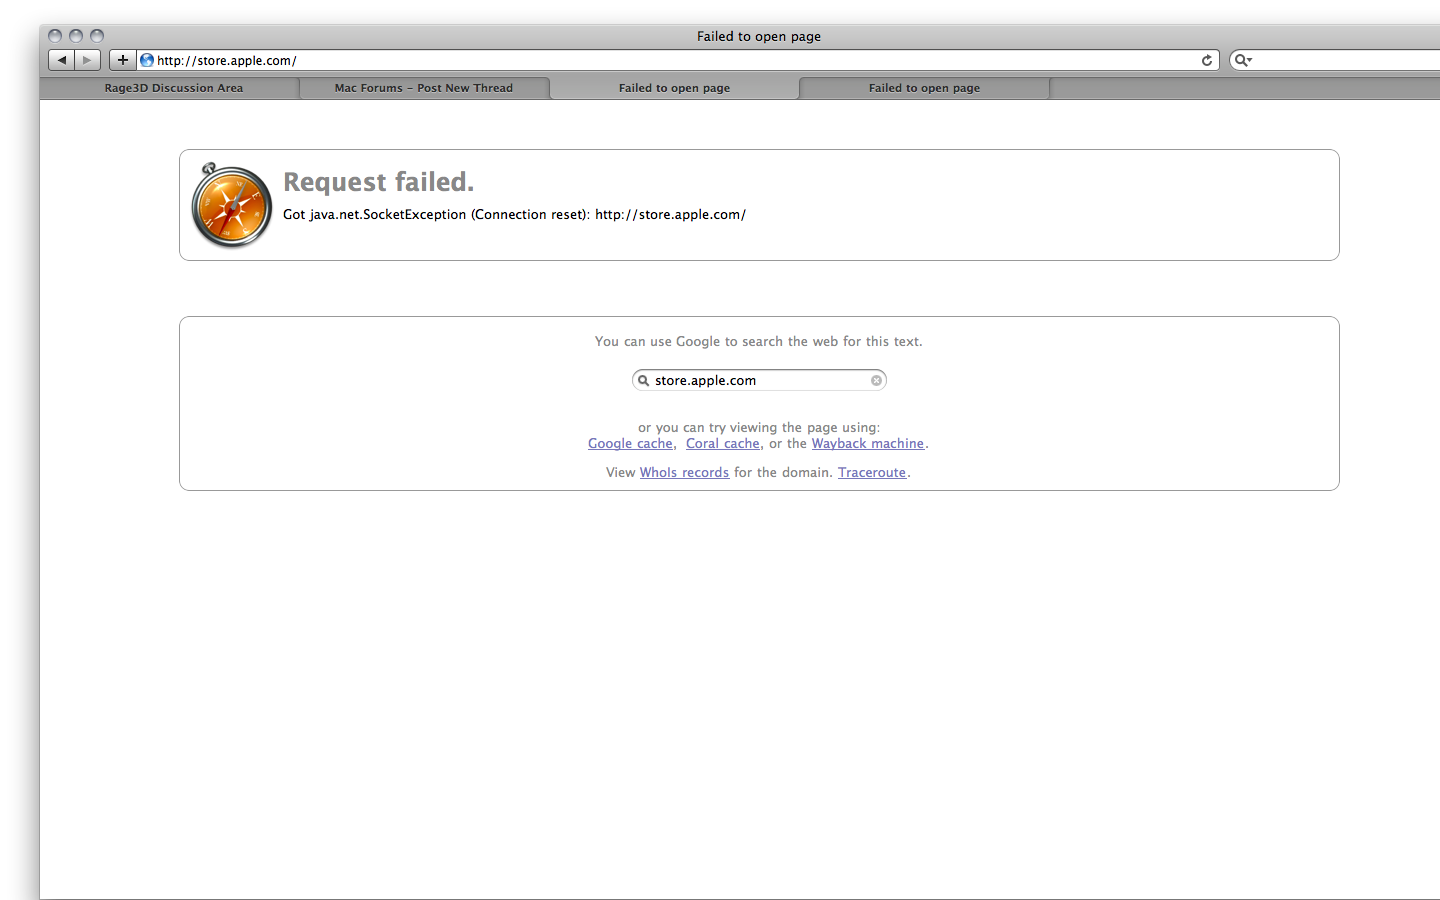Click the store.apple.com Google search field
The height and width of the screenshot is (900, 1440).
click(x=760, y=380)
